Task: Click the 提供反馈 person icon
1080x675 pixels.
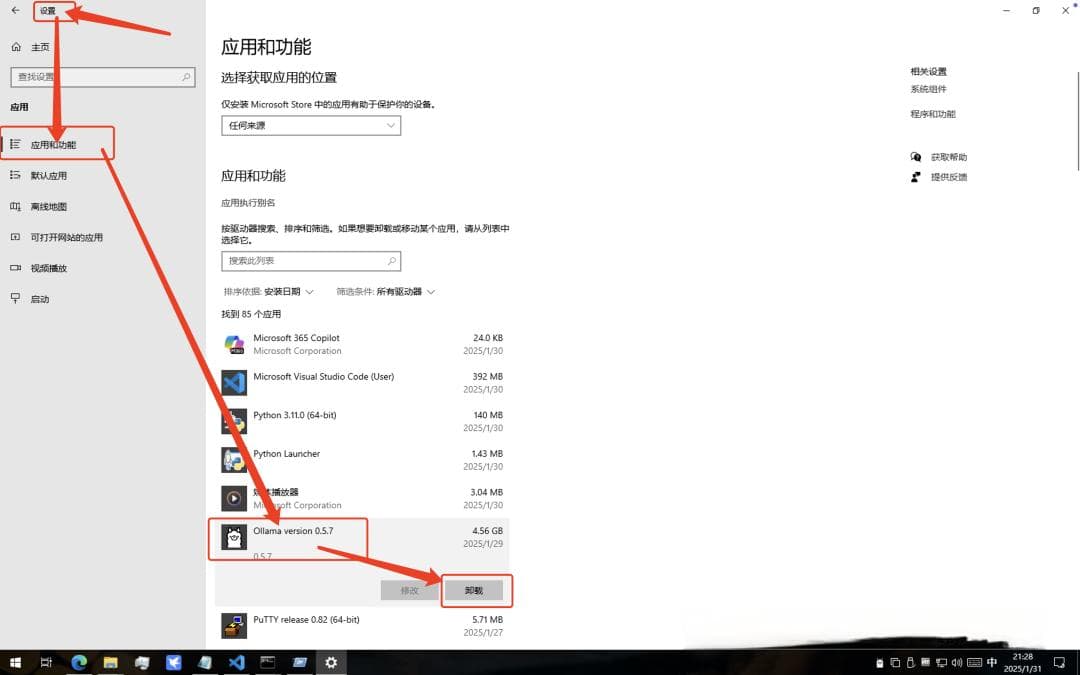Action: coord(915,177)
